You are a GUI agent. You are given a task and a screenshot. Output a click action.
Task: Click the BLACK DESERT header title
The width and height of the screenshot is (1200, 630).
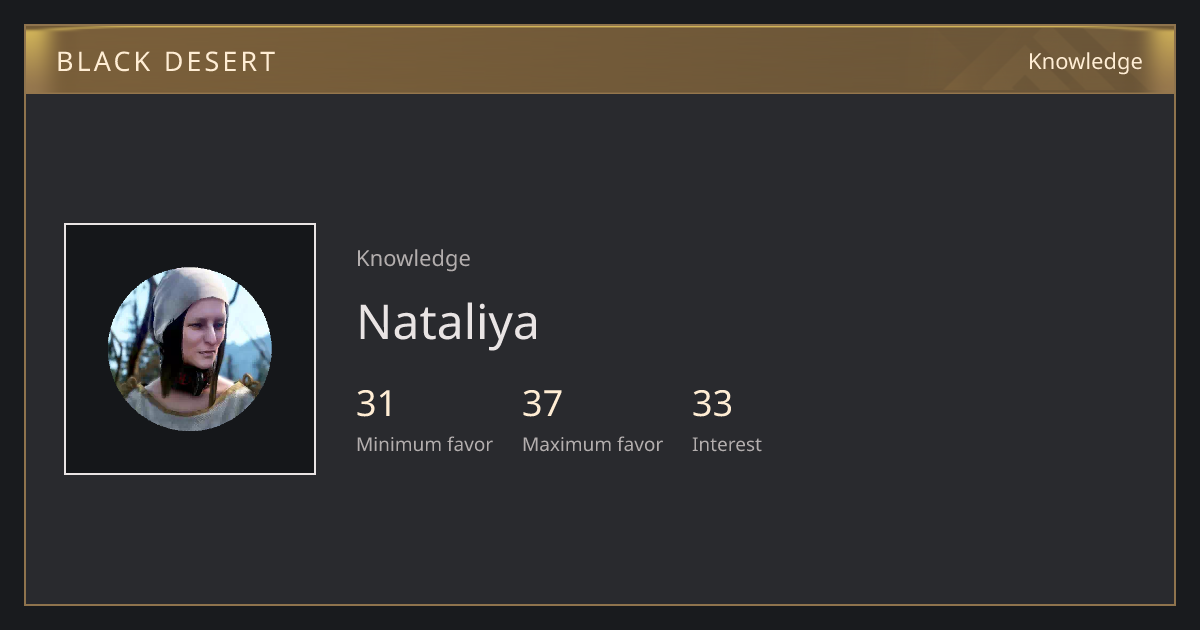(166, 62)
